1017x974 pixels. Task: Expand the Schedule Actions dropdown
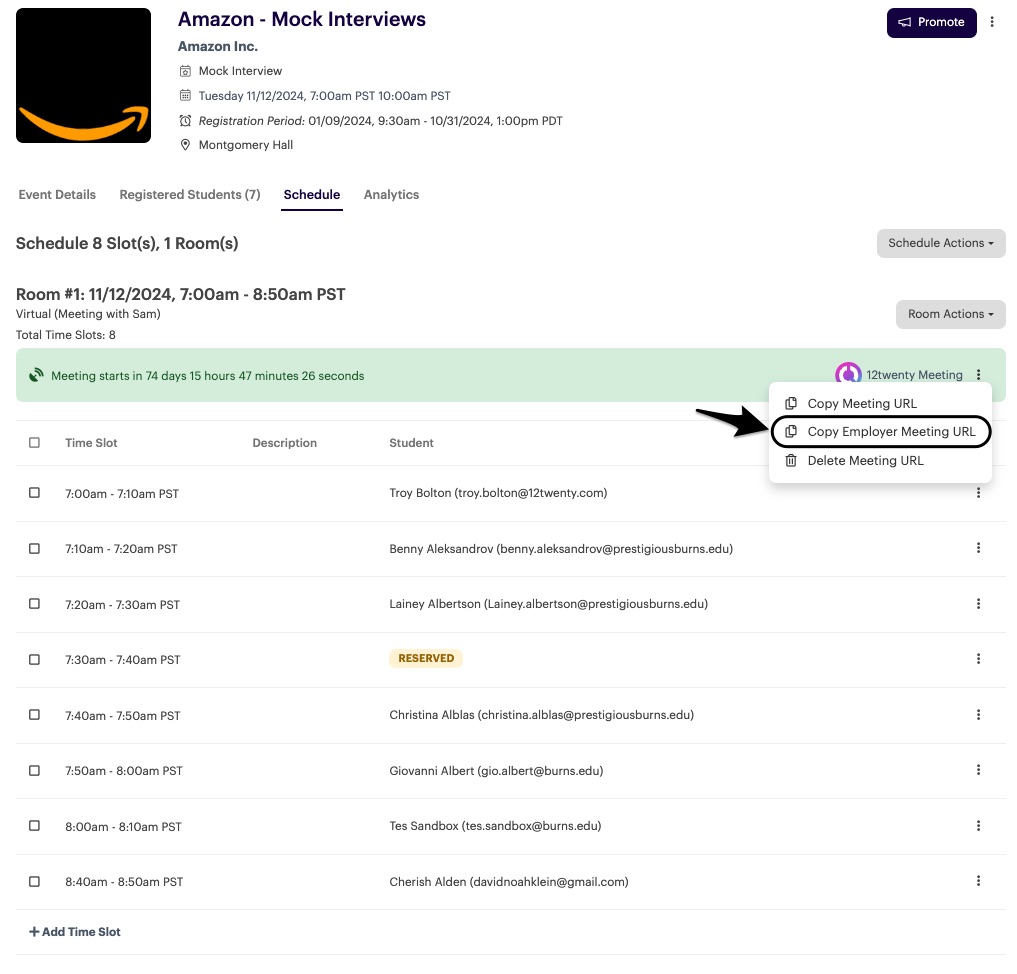click(x=940, y=243)
